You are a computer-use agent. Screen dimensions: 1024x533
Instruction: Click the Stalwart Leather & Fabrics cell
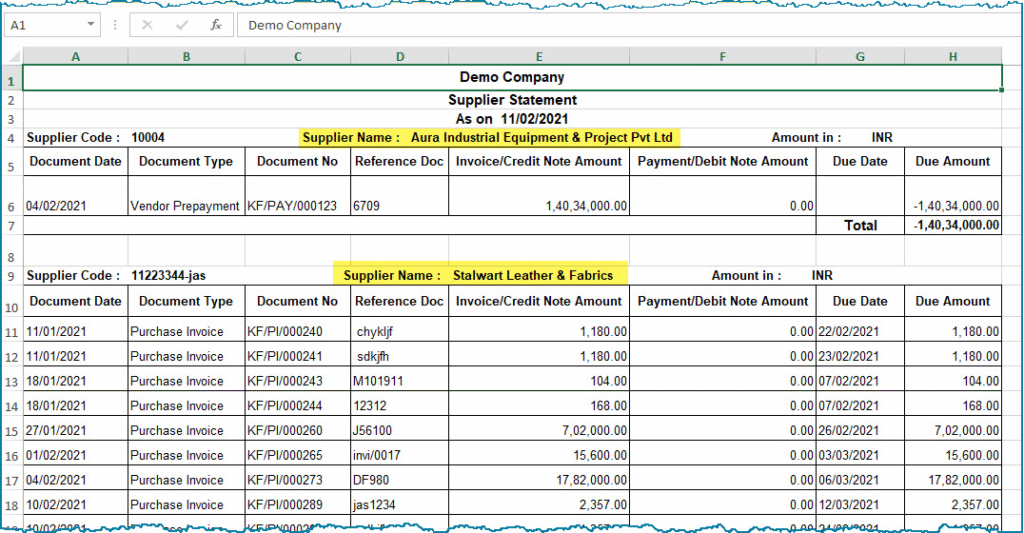(x=480, y=275)
